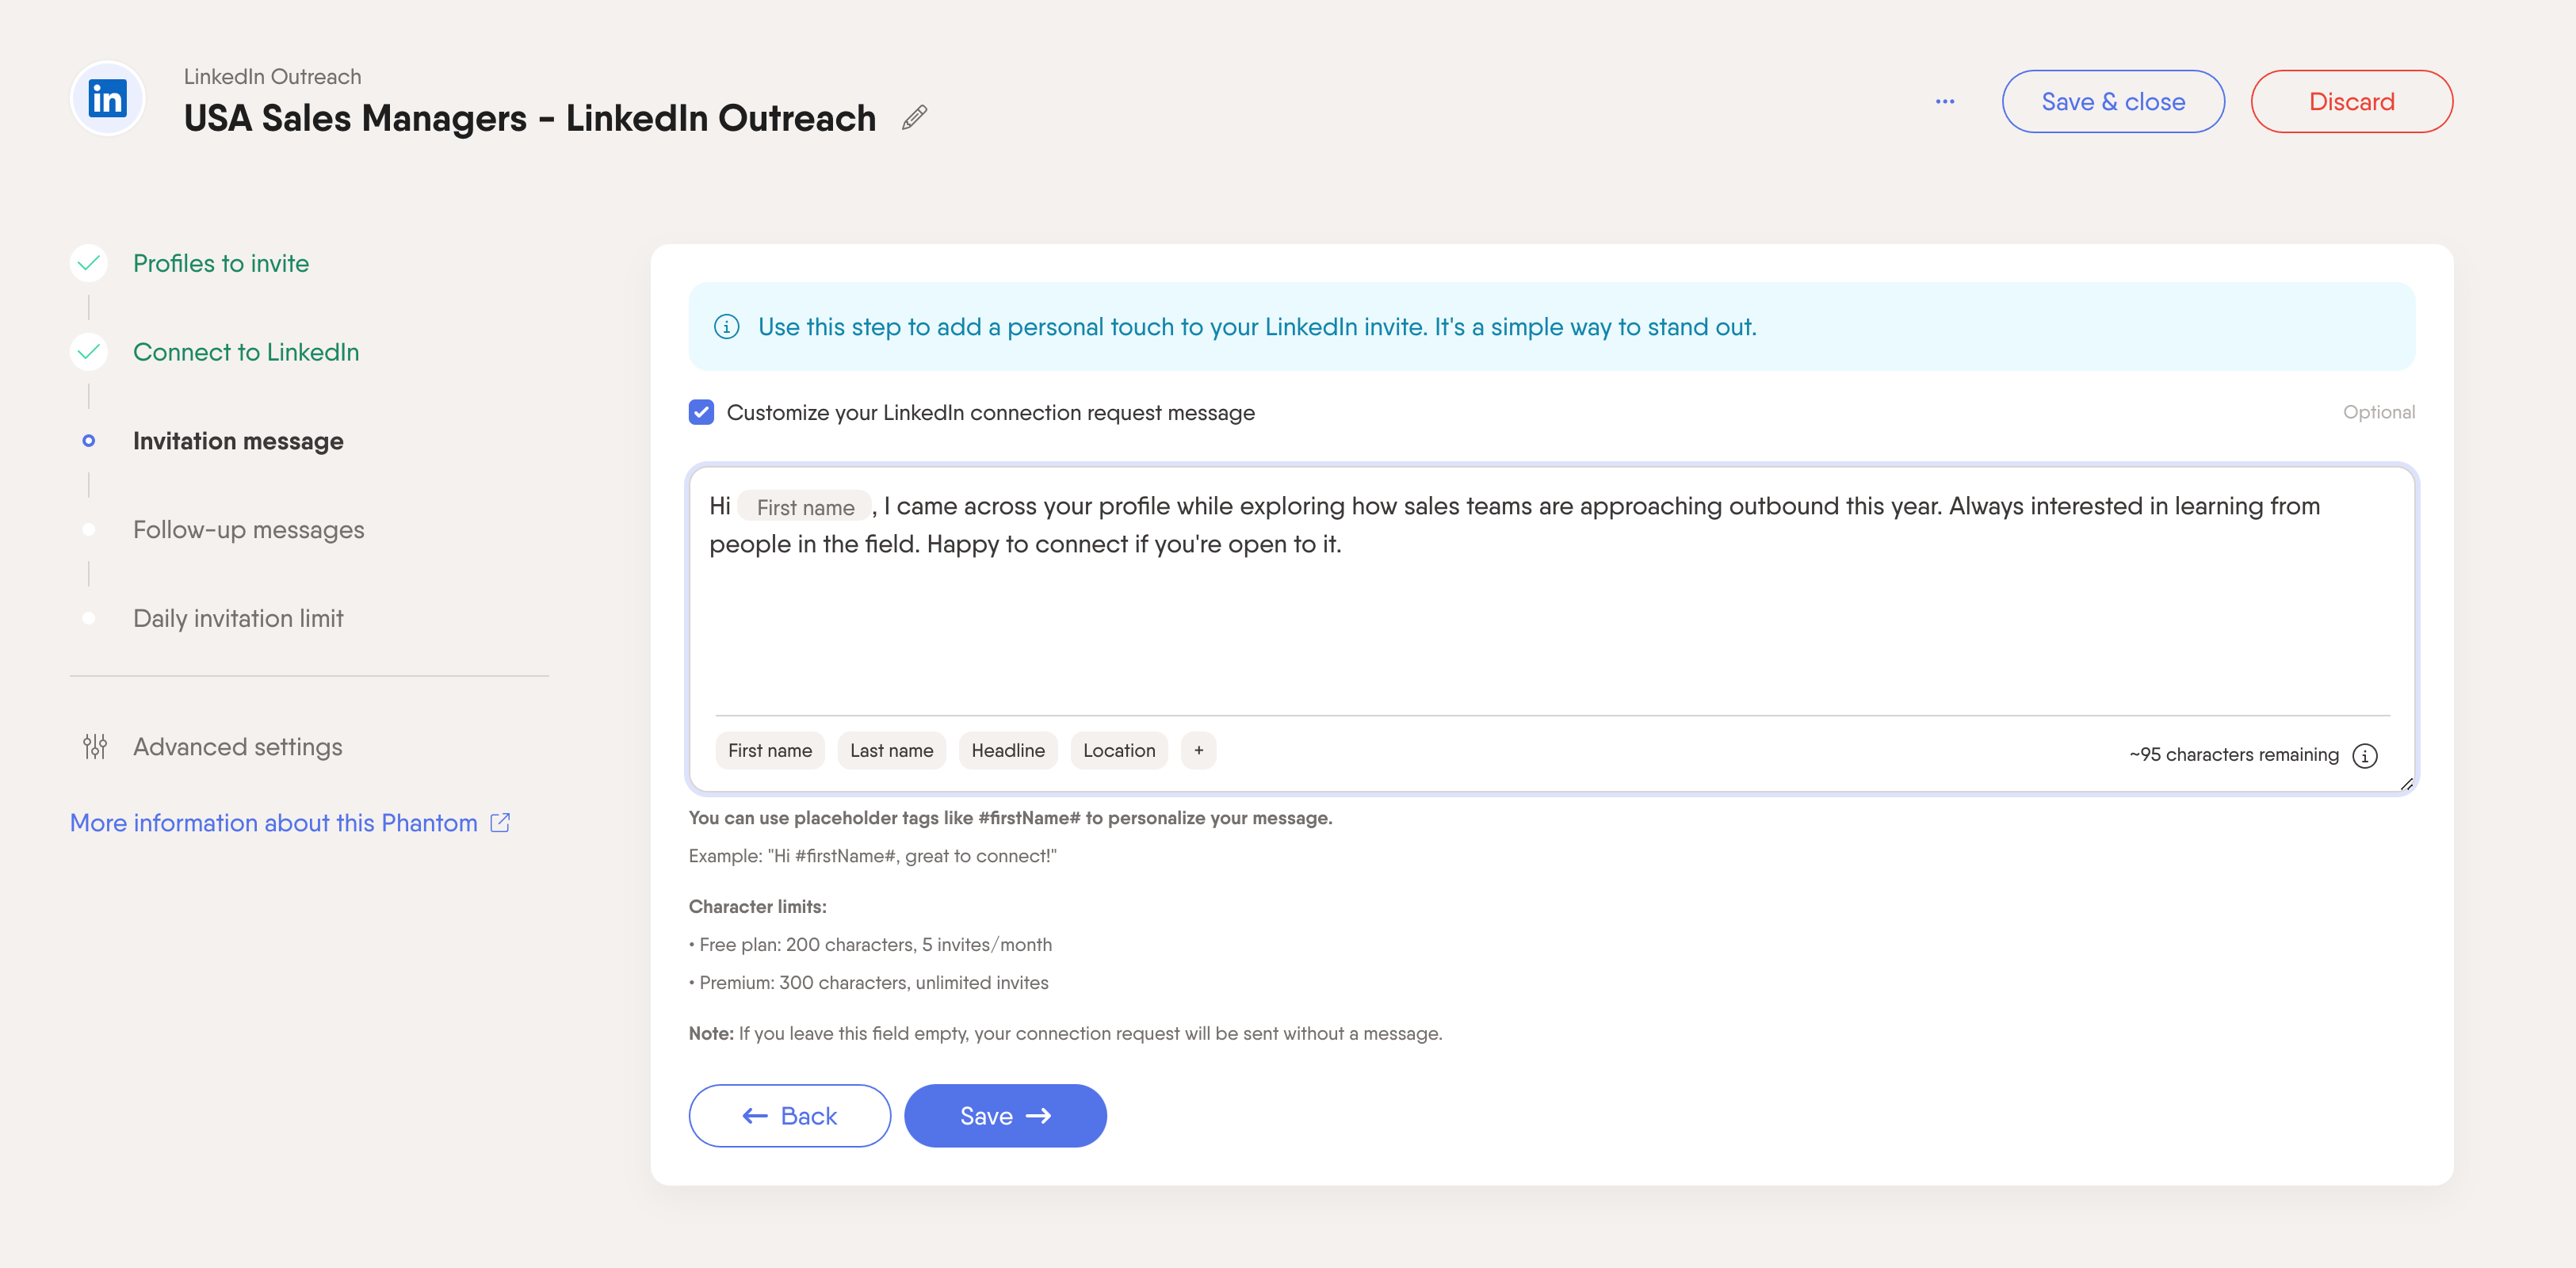Open More information about this Phantom link
Screen dimensions: 2576x1268
273,823
